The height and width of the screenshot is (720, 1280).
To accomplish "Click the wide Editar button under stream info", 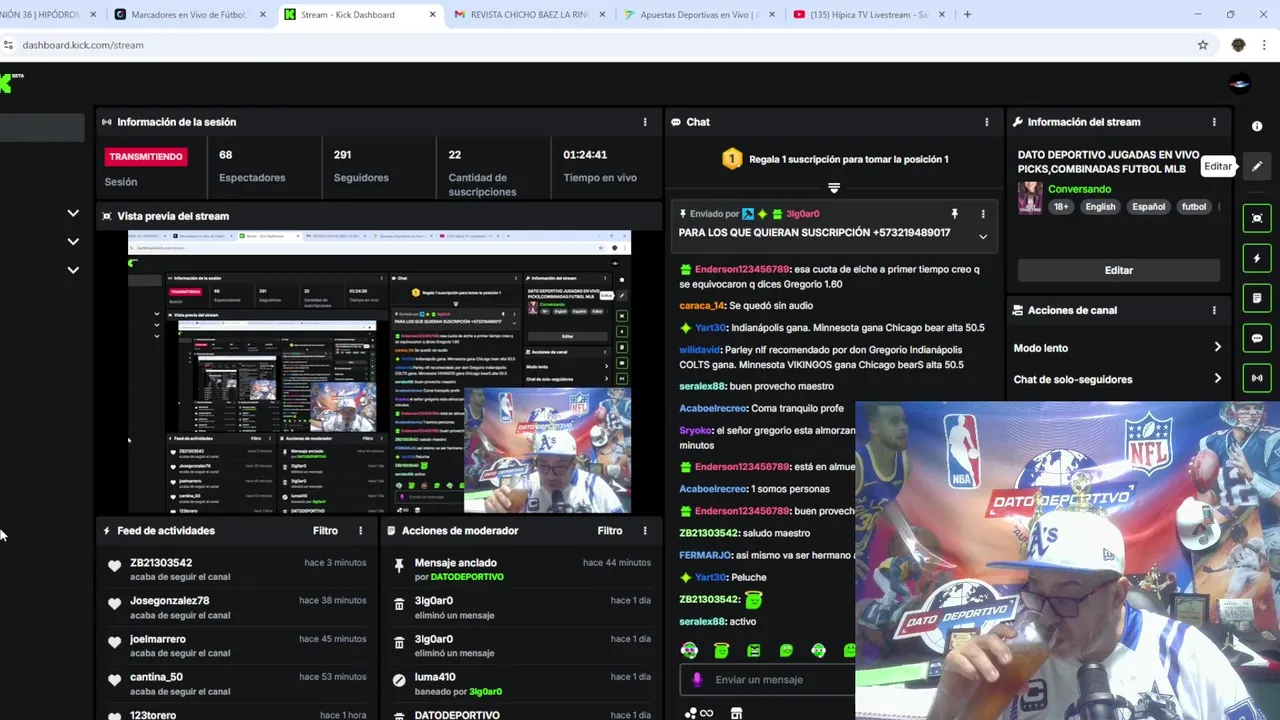I will click(1118, 270).
